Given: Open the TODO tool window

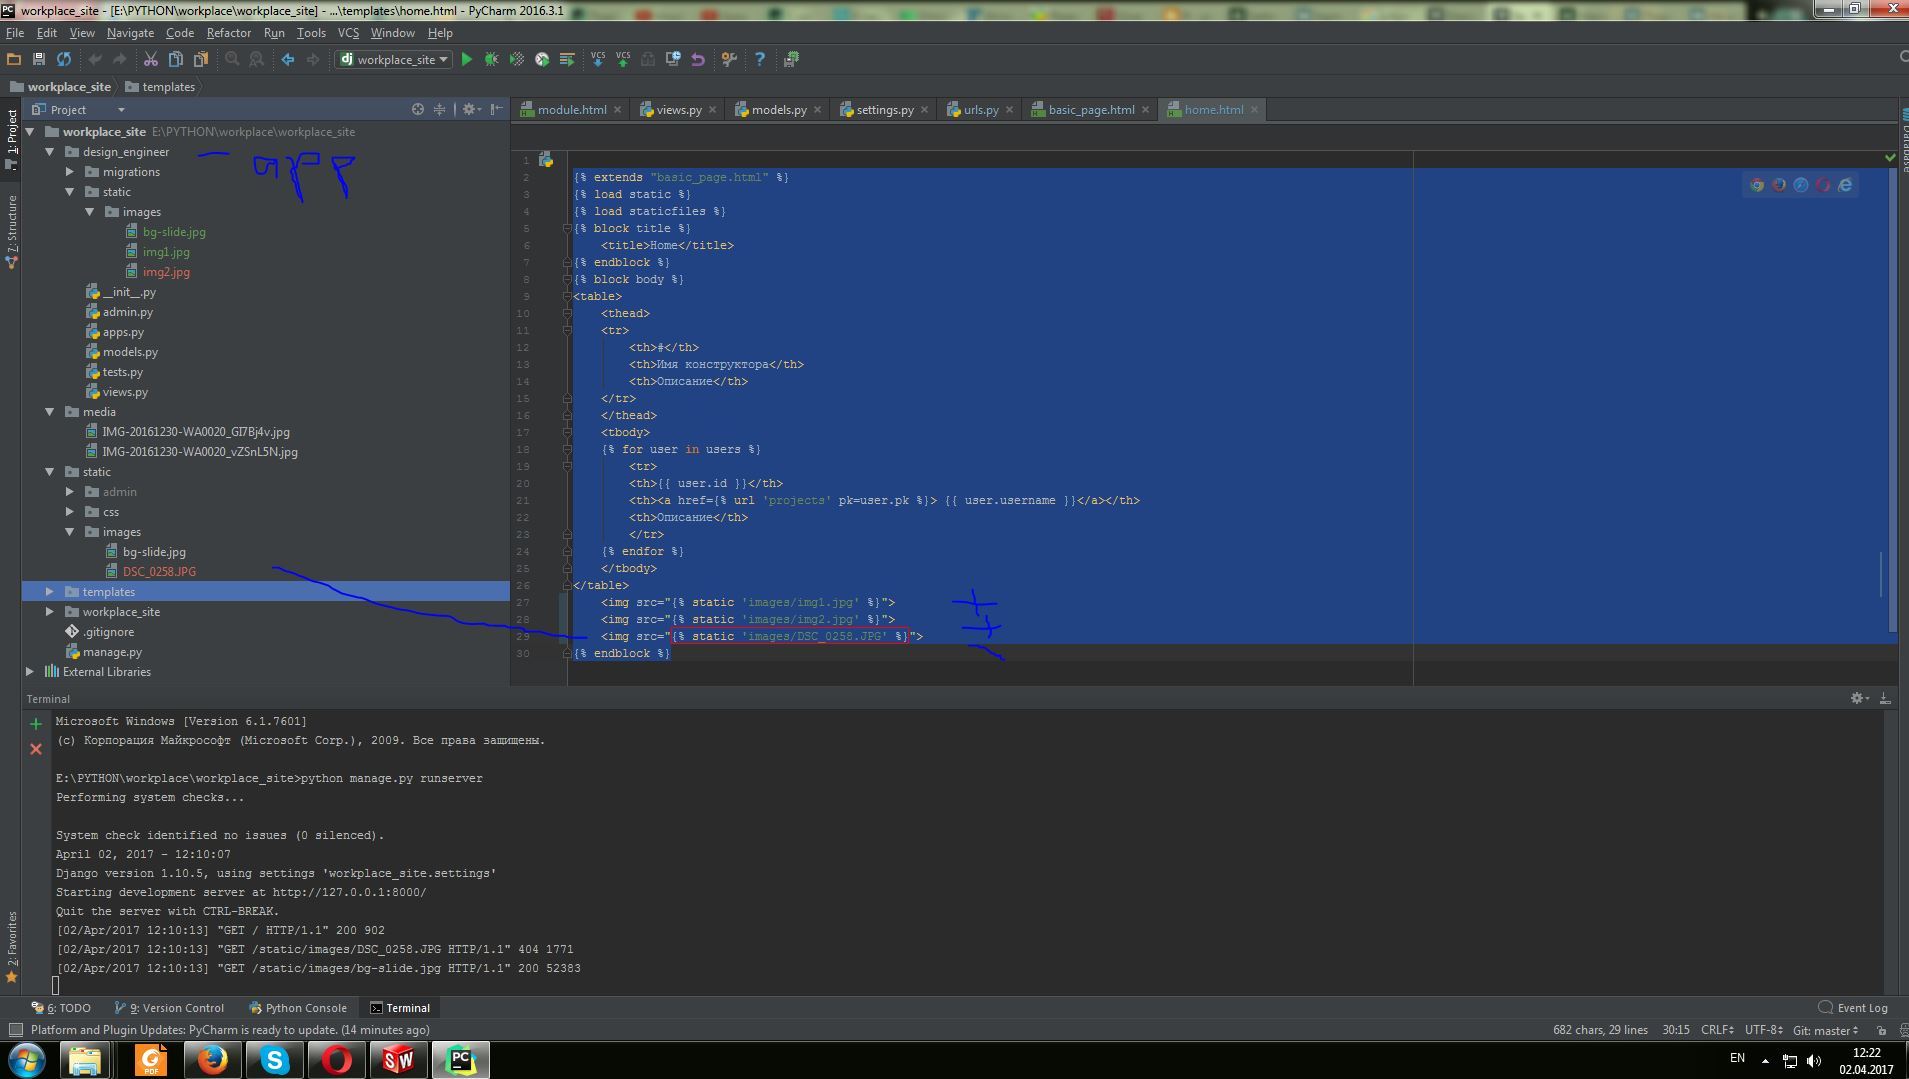Looking at the screenshot, I should [x=62, y=1008].
